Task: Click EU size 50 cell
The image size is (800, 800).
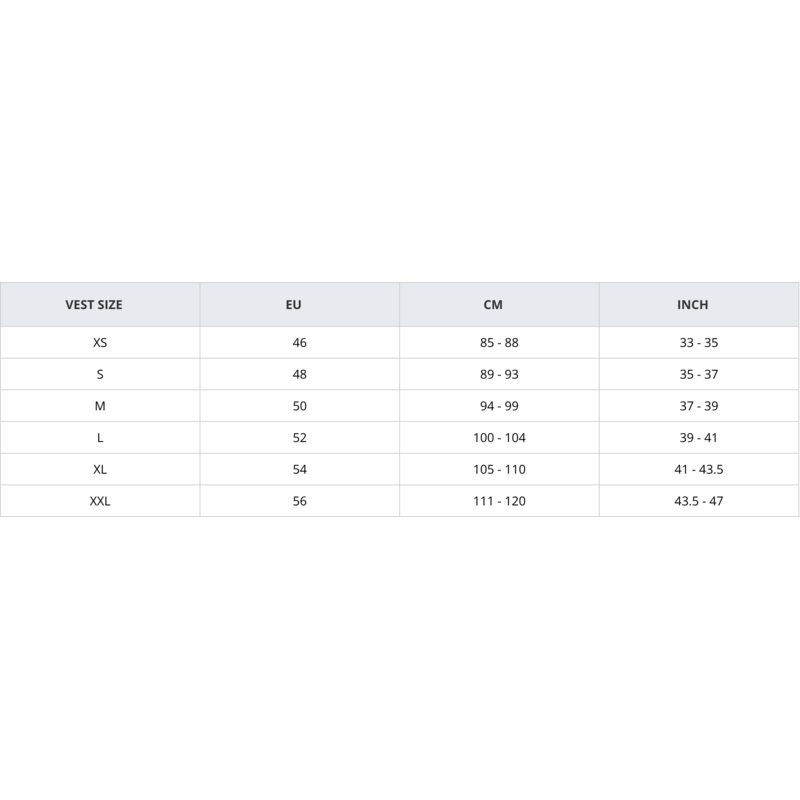Action: point(300,406)
